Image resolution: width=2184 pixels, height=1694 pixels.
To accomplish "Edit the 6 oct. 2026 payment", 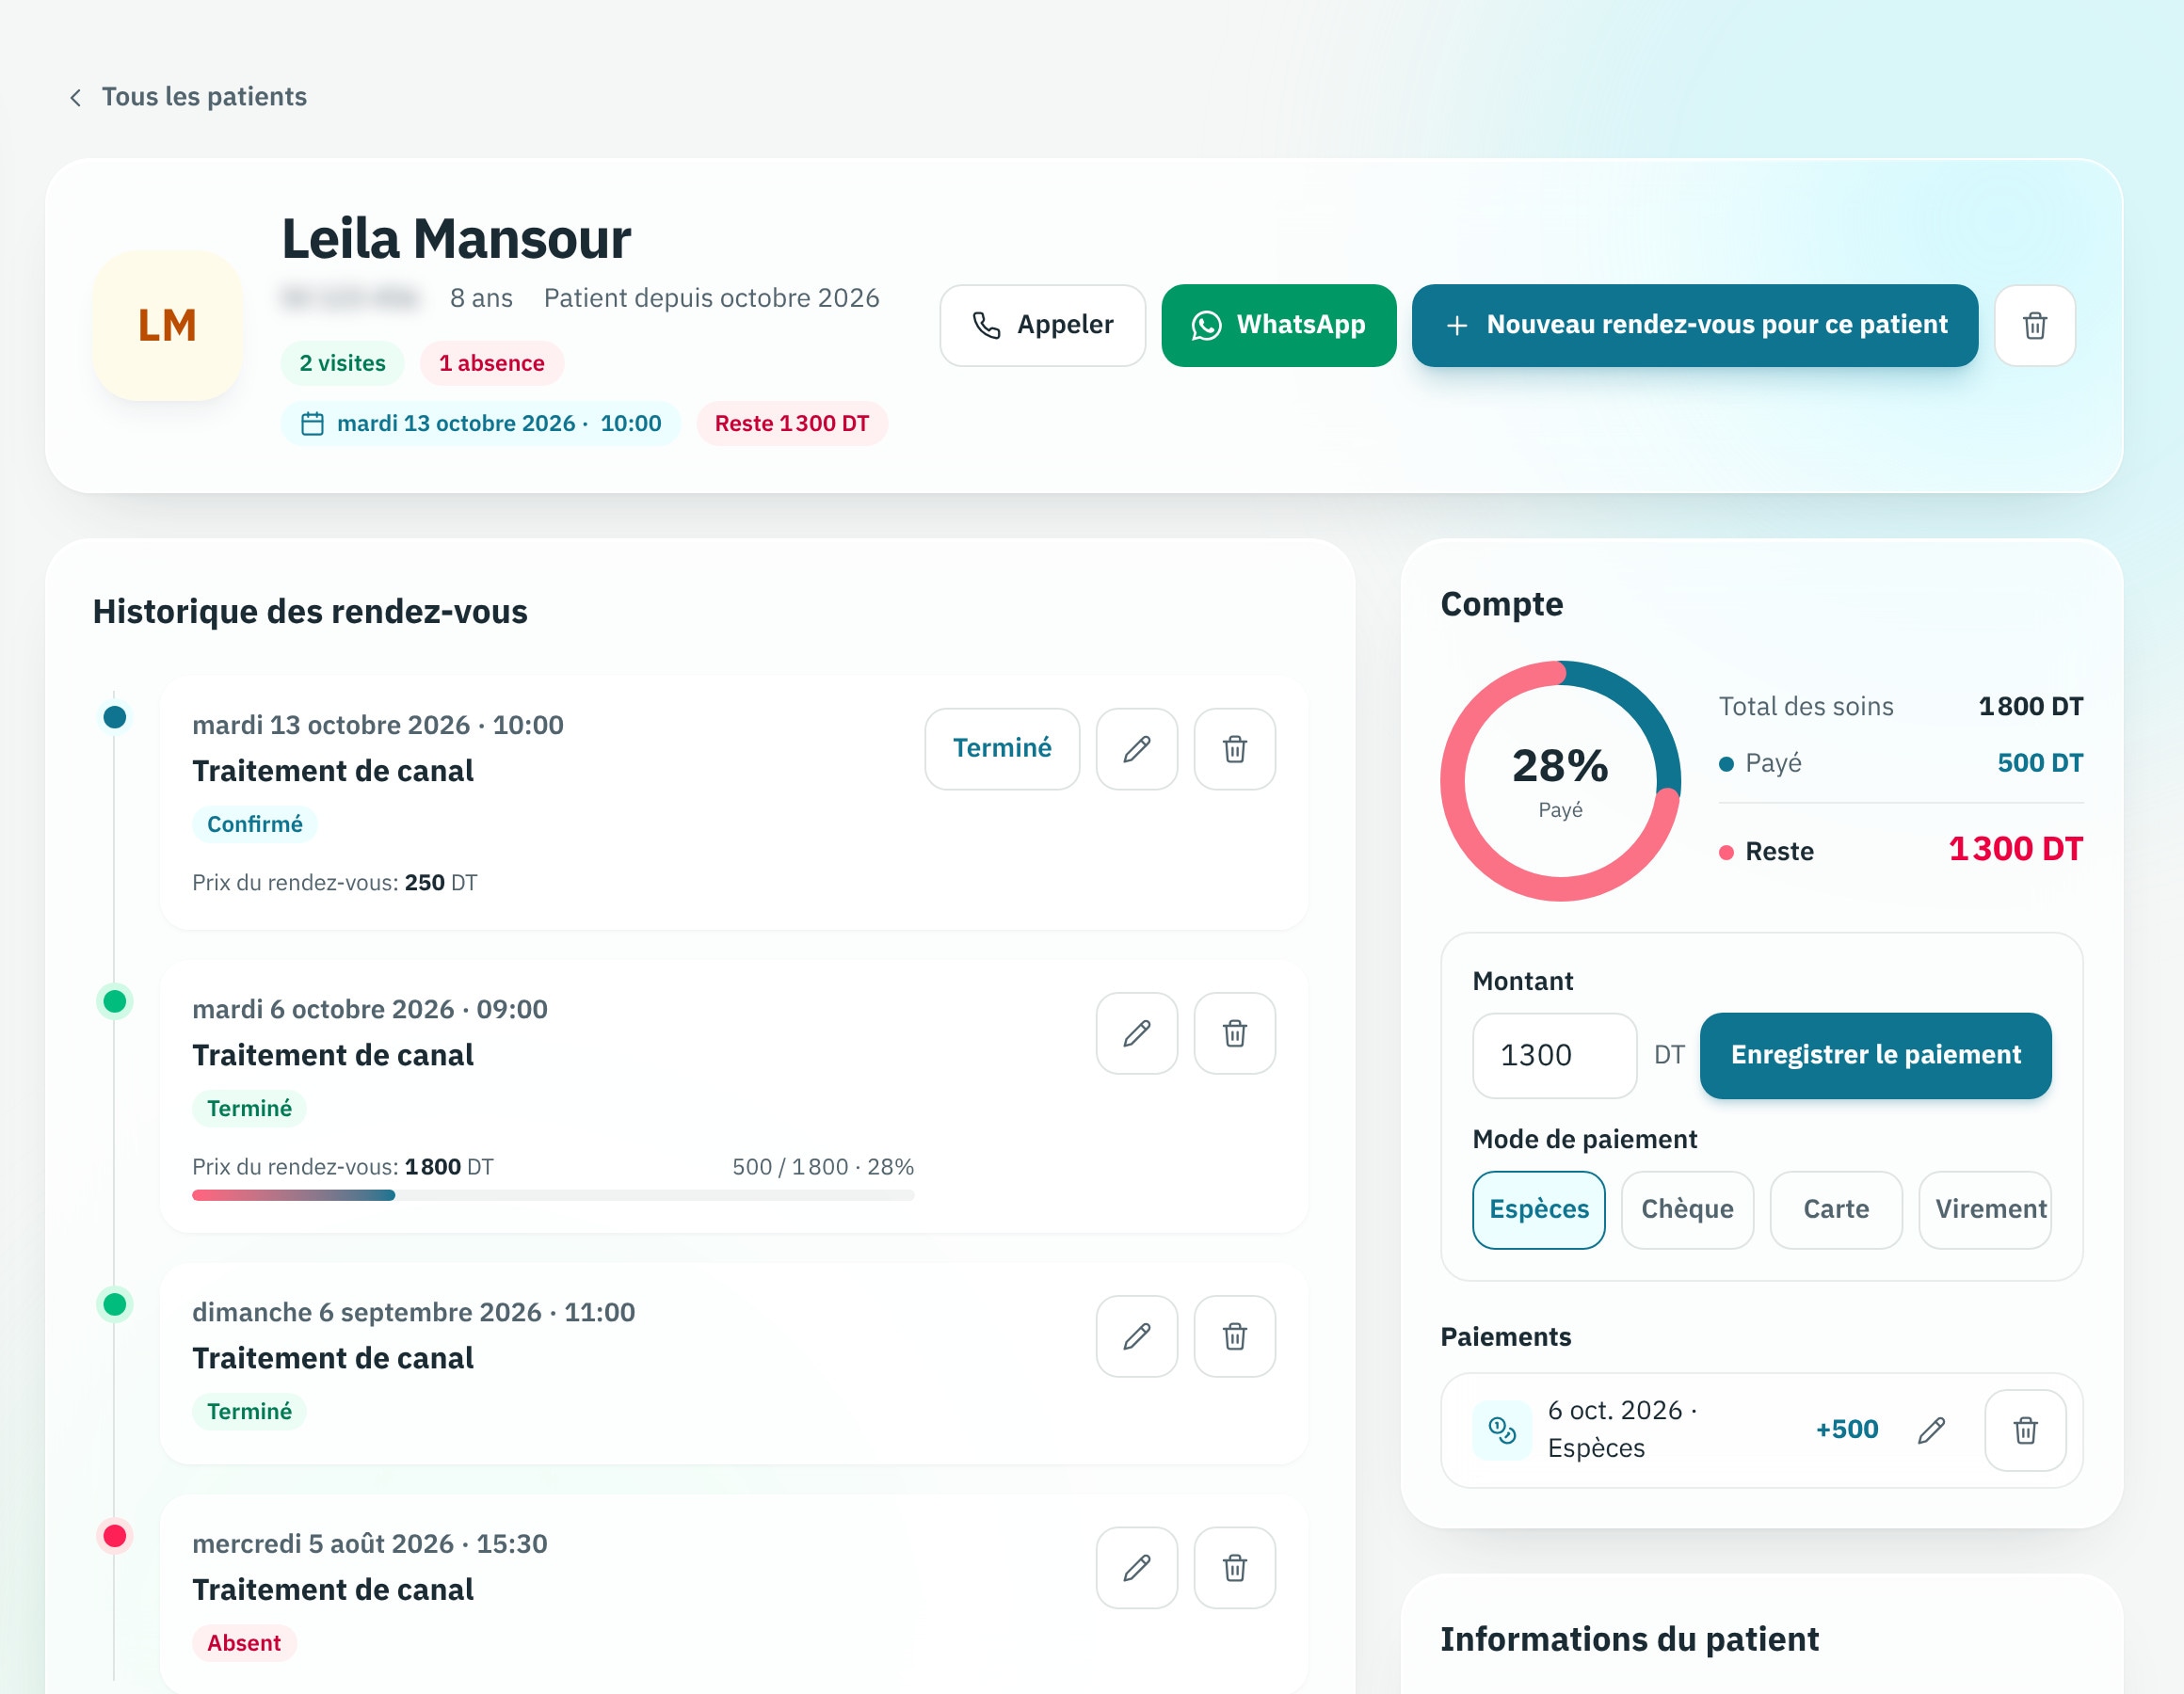I will (x=1931, y=1429).
